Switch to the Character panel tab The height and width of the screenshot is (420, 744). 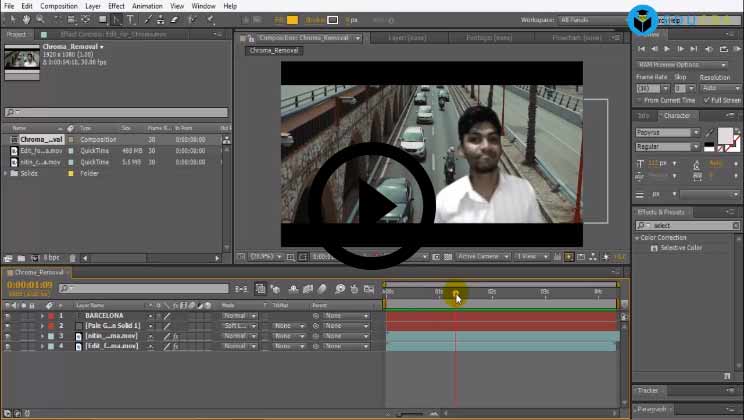[x=677, y=115]
